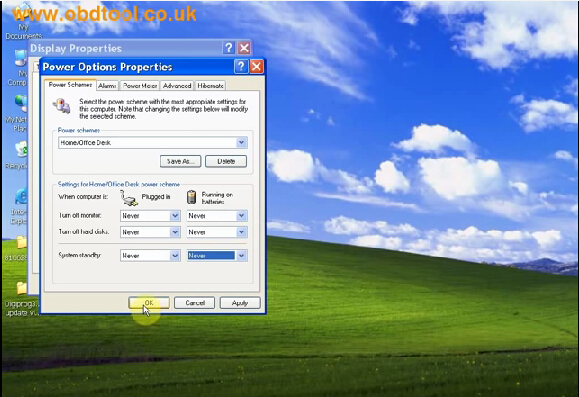This screenshot has width=579, height=397.
Task: Open System standby on-batteries dropdown
Action: [217, 256]
